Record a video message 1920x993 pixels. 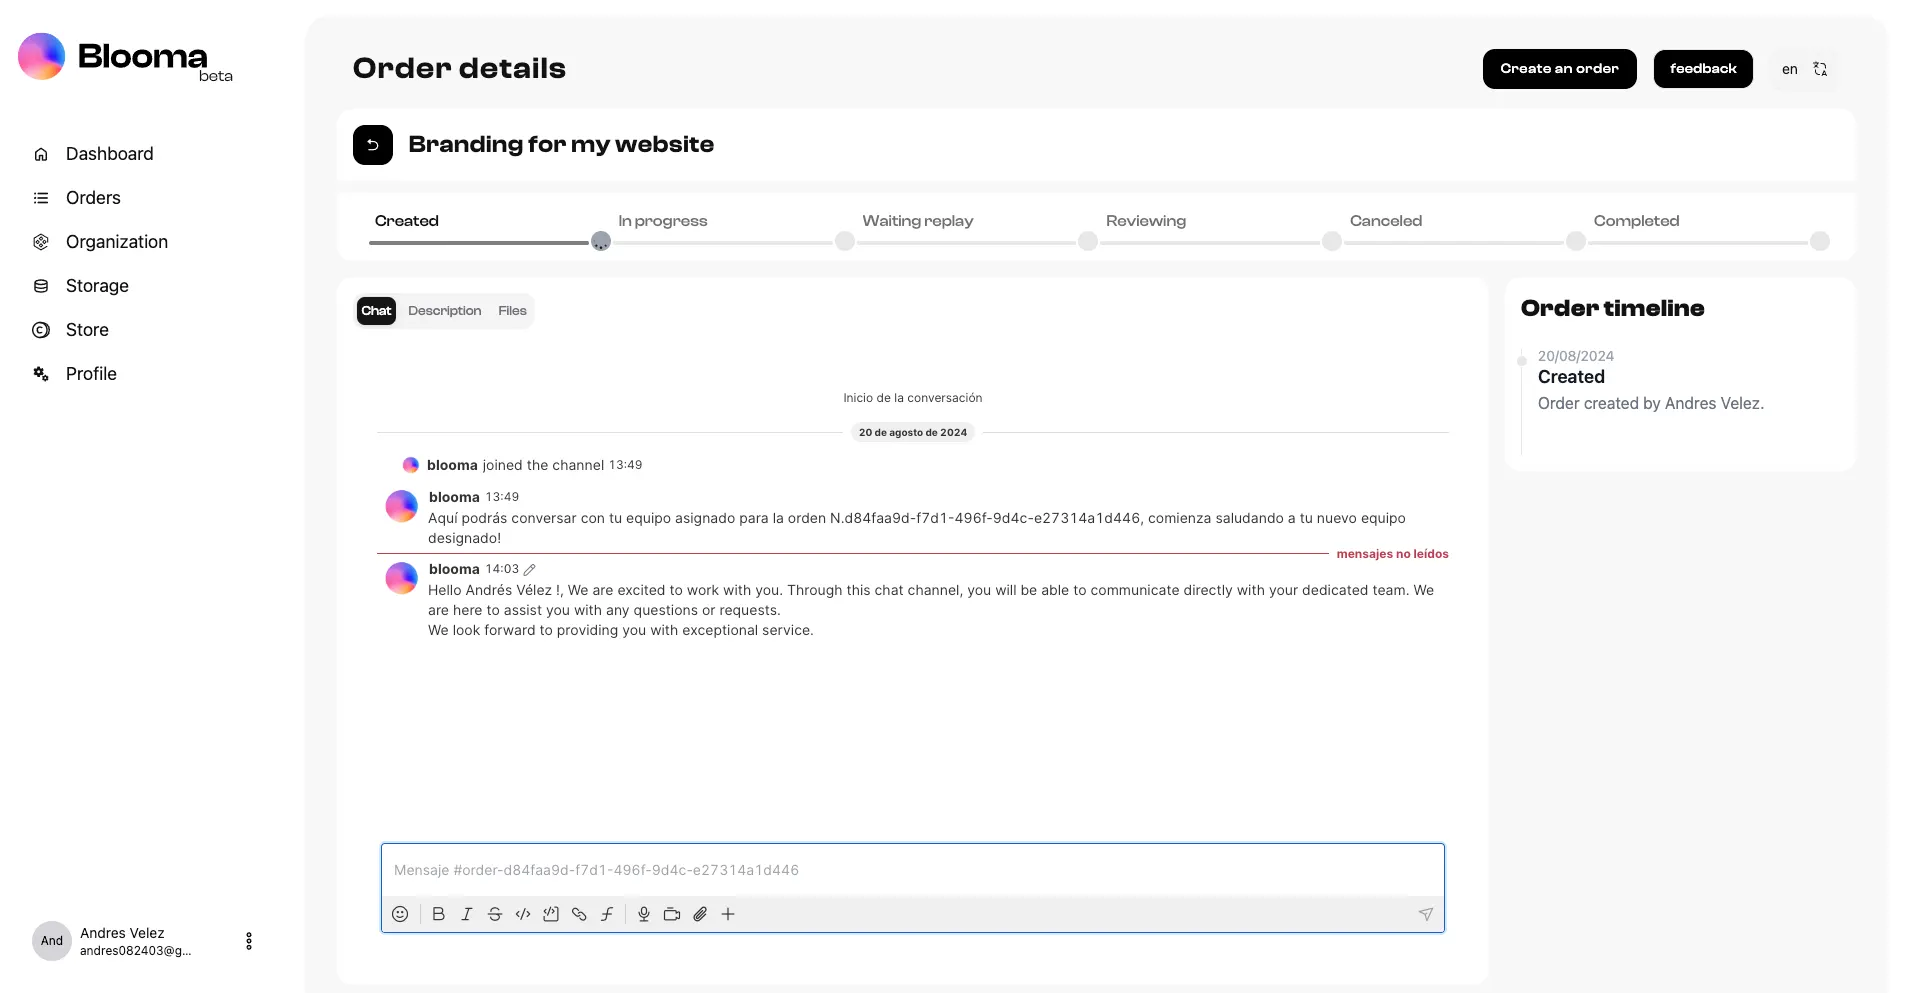click(672, 914)
